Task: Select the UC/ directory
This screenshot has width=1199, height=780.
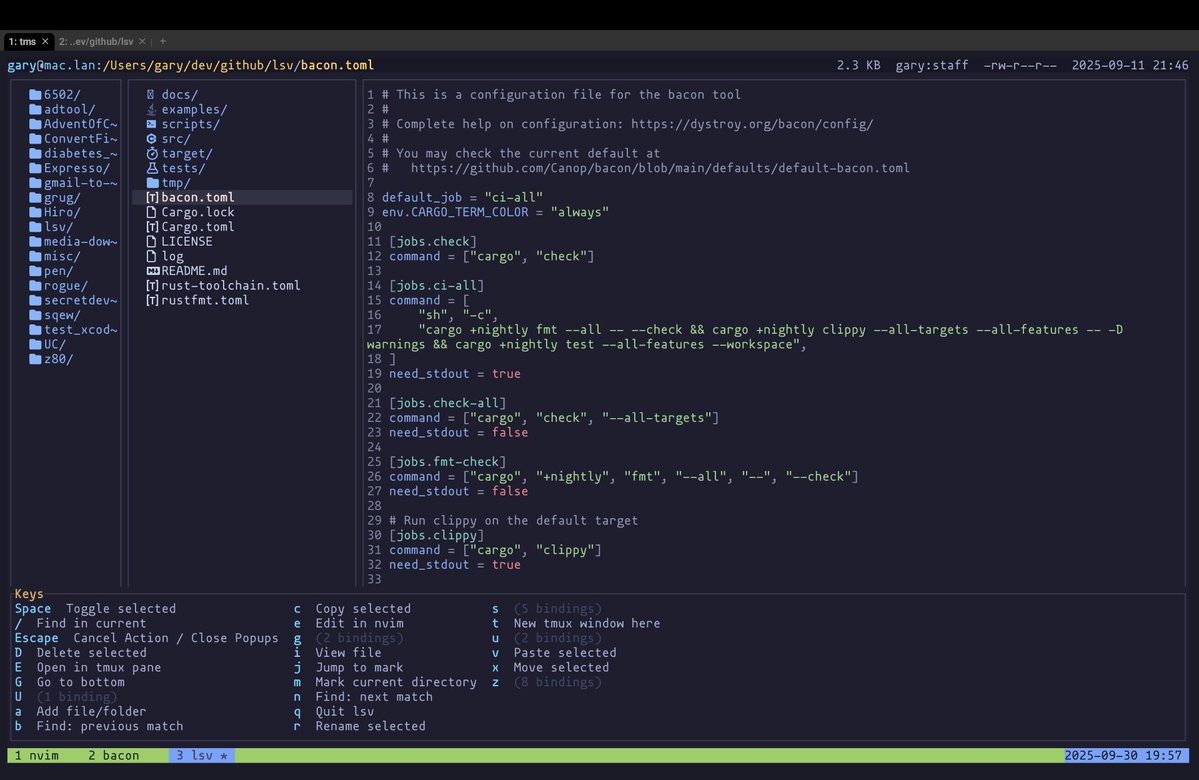Action: click(x=47, y=345)
